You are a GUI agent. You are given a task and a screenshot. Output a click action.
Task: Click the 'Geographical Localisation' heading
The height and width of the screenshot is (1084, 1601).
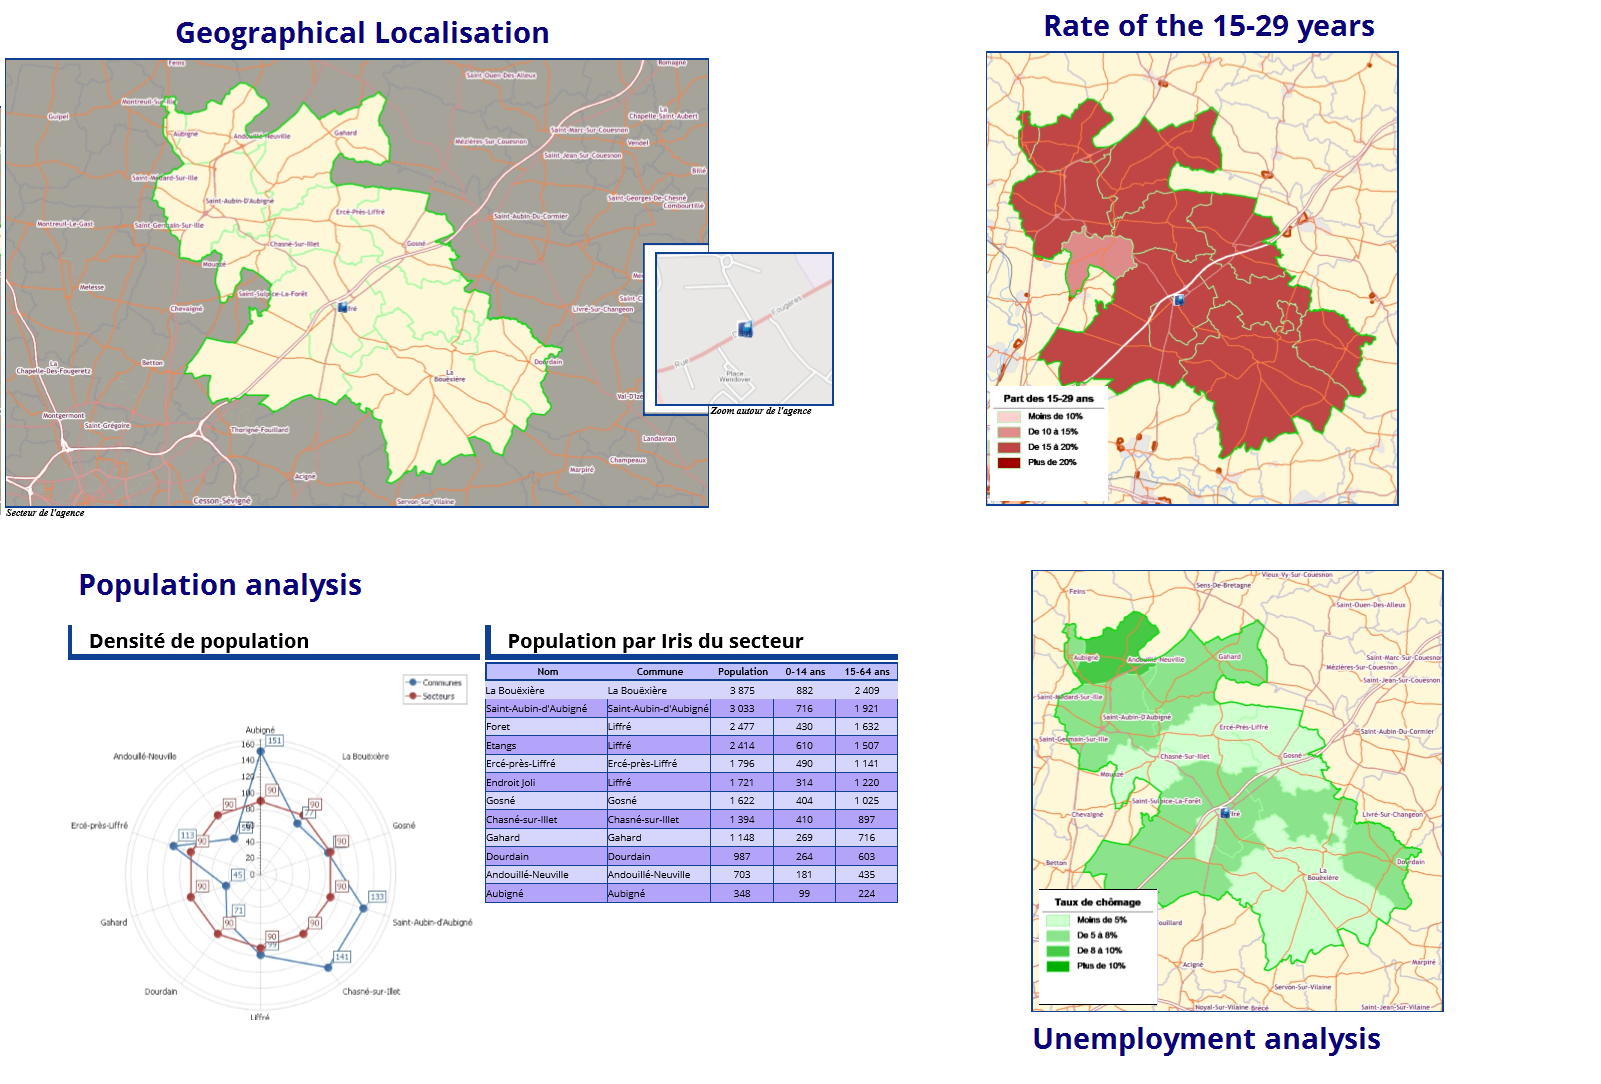point(362,33)
